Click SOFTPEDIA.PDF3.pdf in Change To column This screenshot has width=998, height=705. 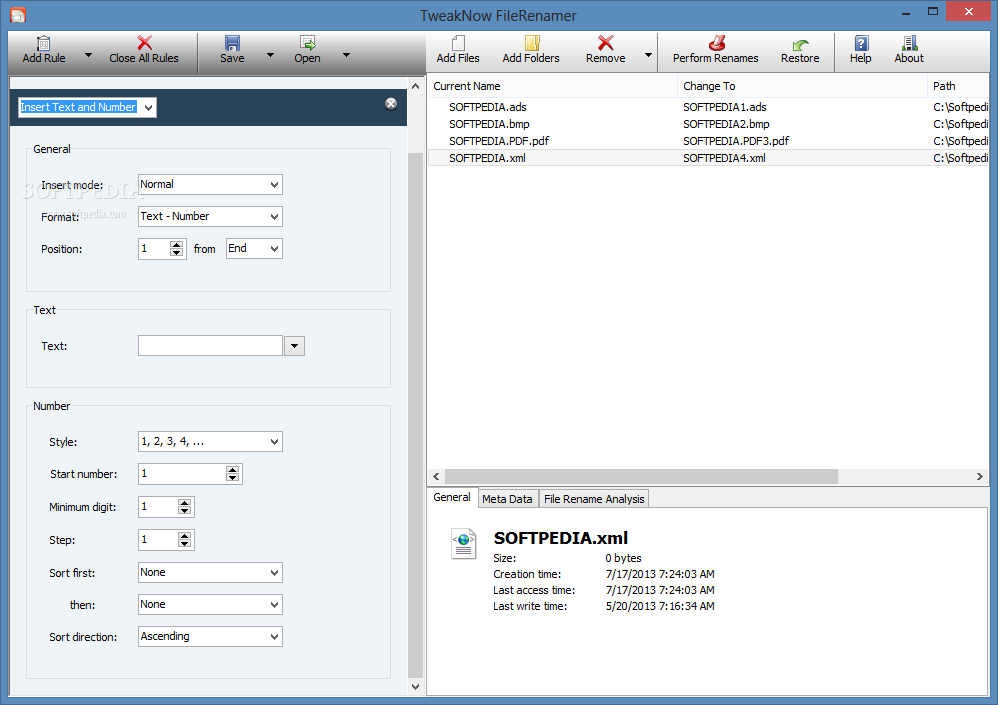point(736,141)
